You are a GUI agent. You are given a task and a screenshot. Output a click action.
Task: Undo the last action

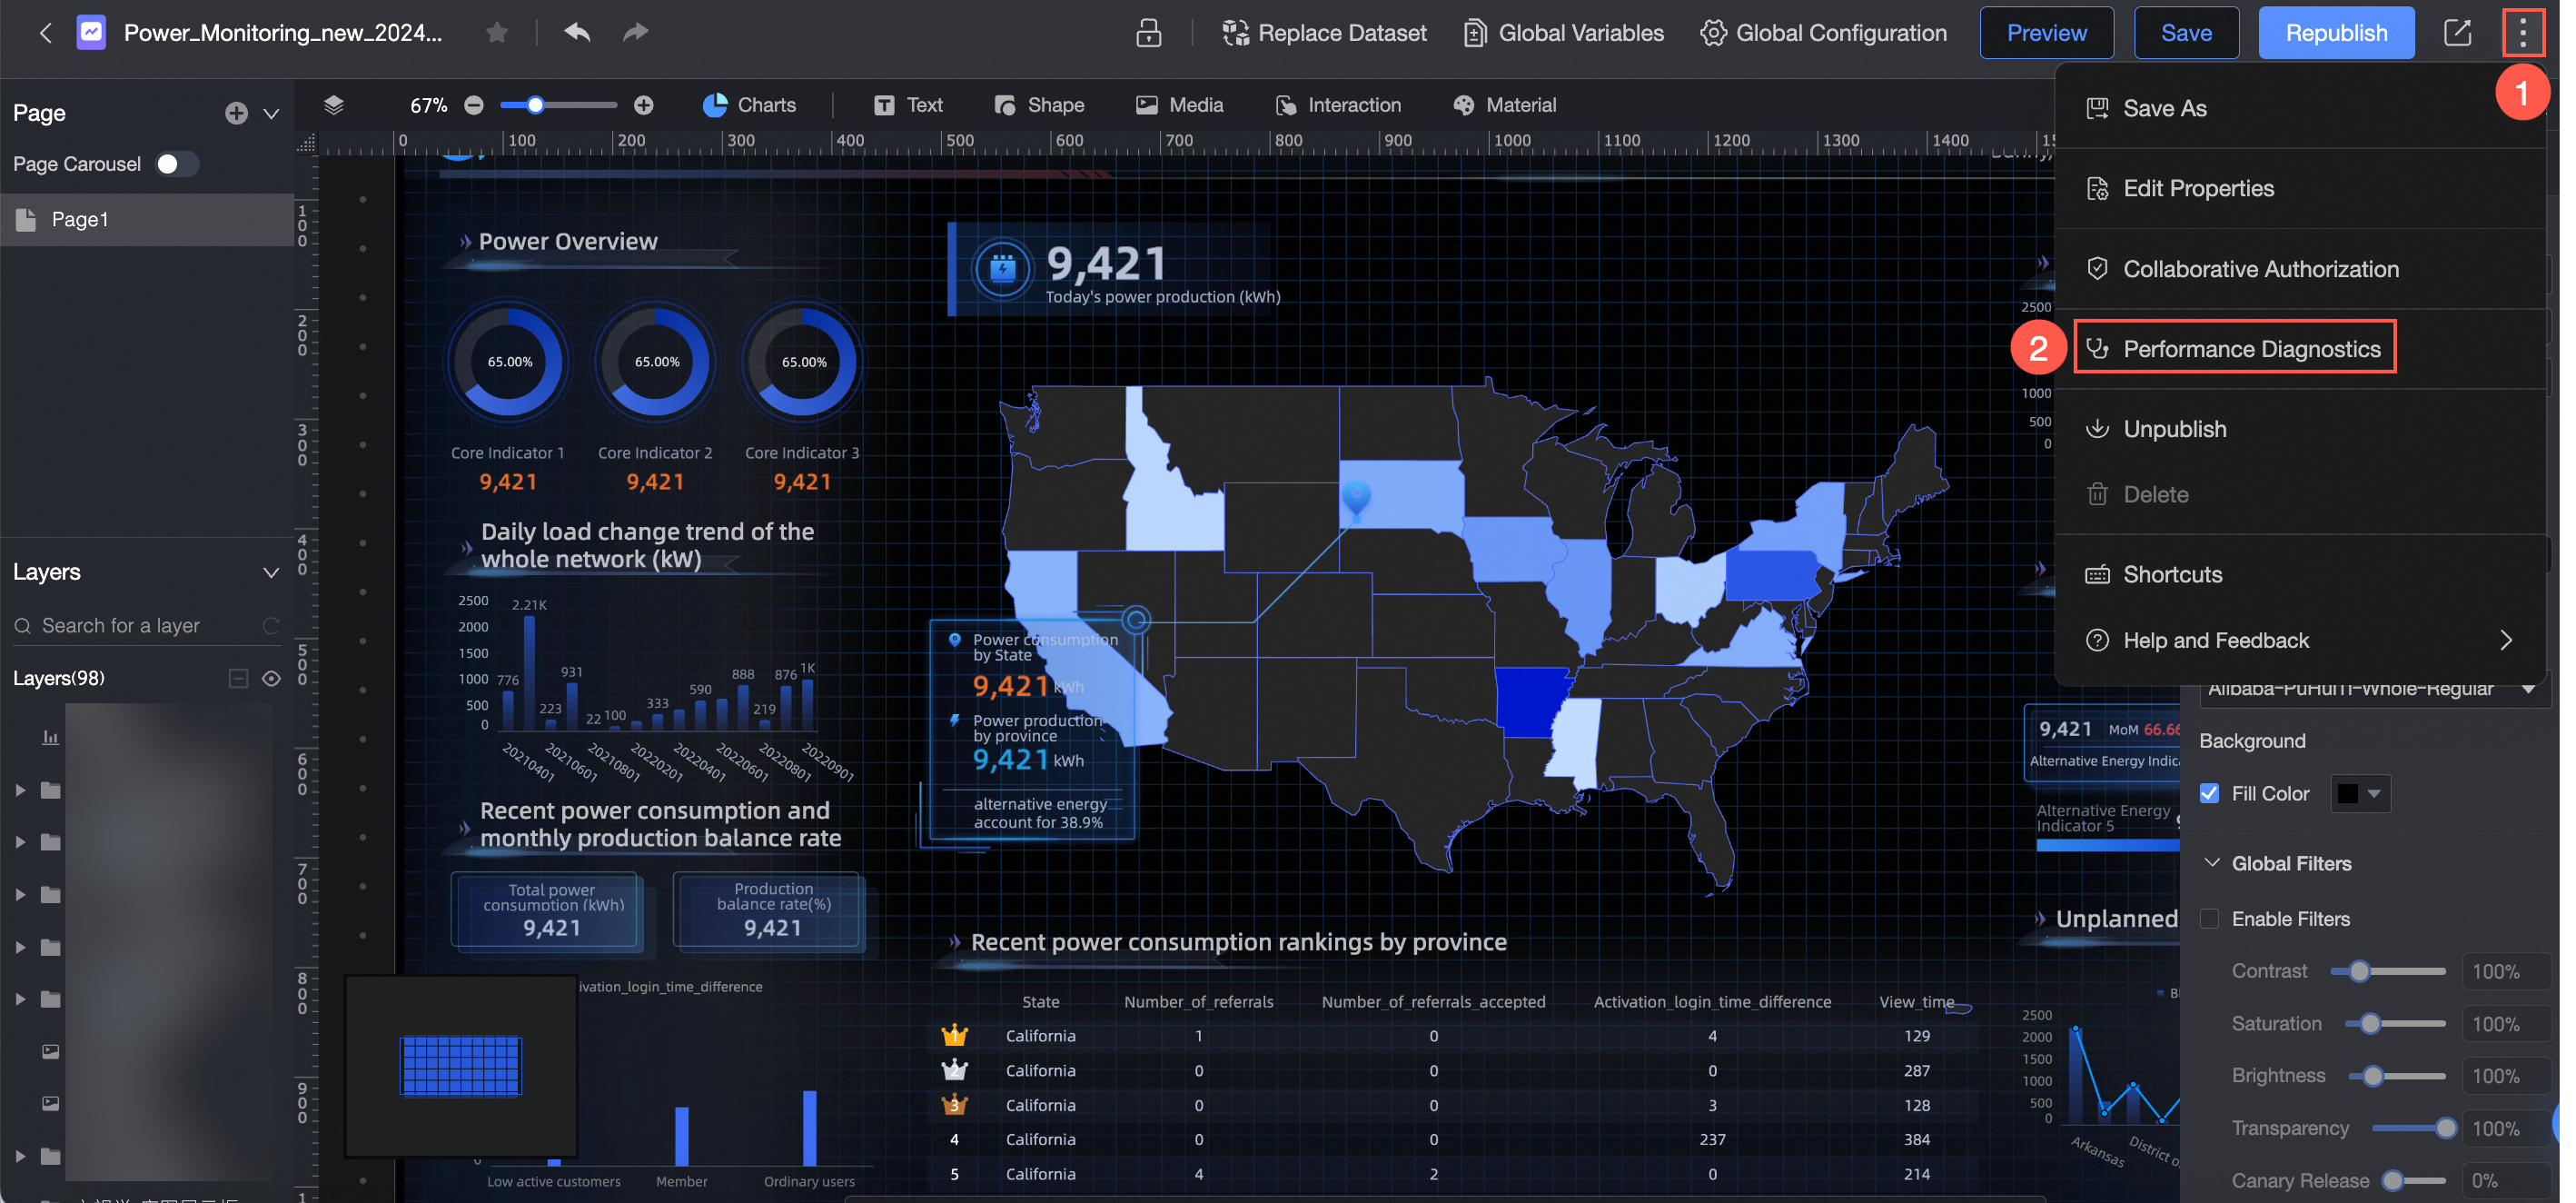tap(577, 33)
